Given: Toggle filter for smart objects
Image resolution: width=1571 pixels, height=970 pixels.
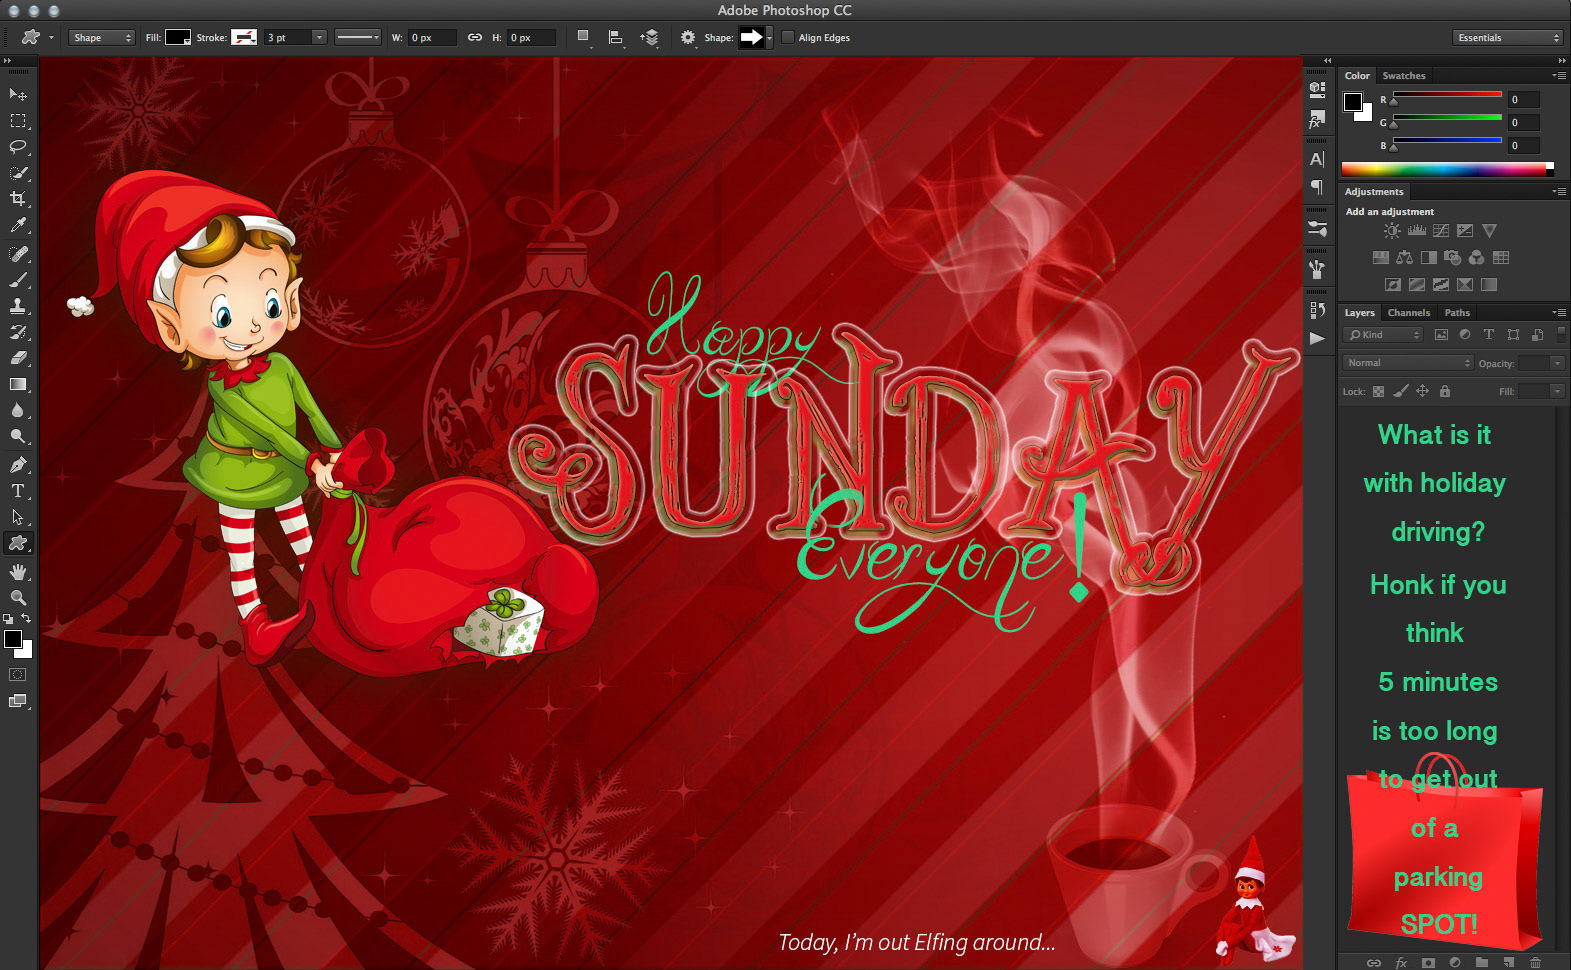Looking at the screenshot, I should click(1537, 335).
